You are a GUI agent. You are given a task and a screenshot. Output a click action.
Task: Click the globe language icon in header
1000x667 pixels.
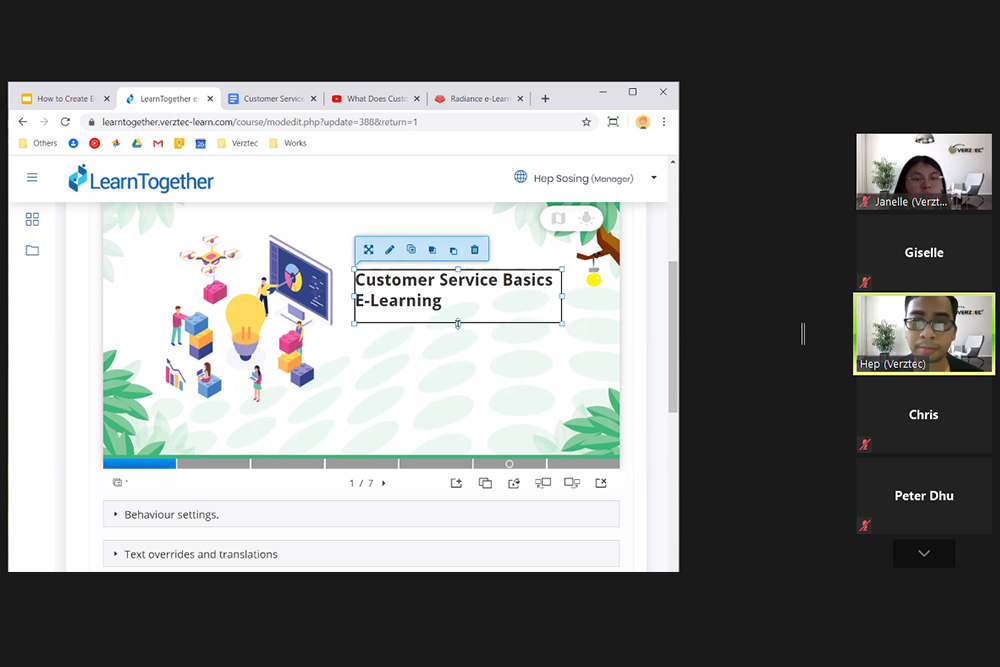tap(520, 177)
